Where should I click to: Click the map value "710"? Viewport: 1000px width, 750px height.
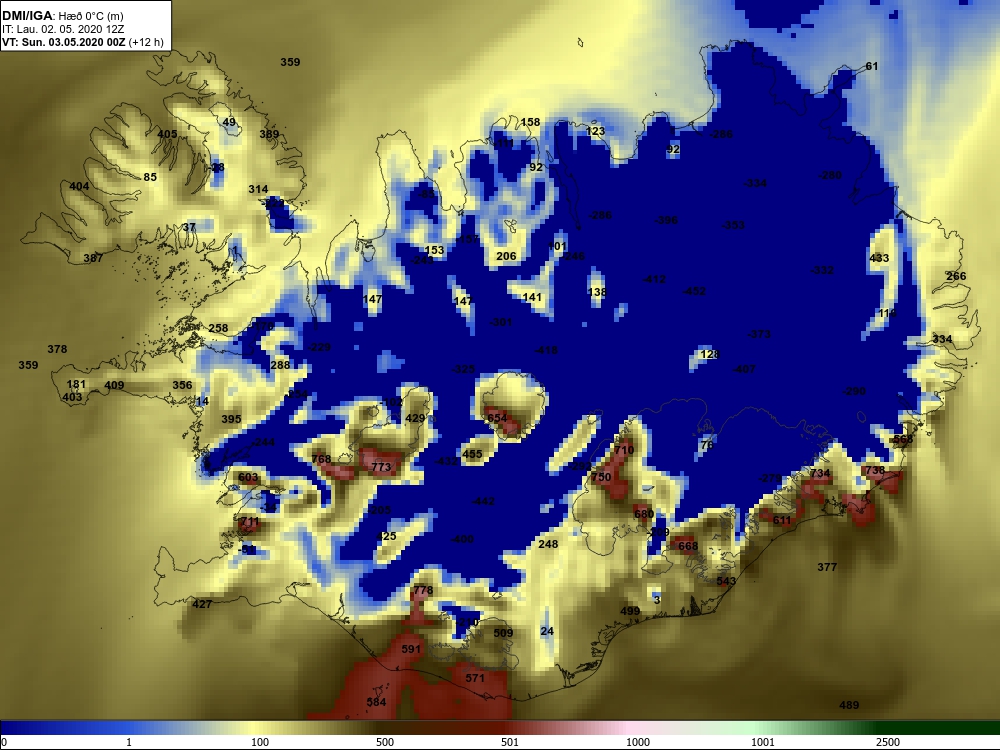click(624, 450)
